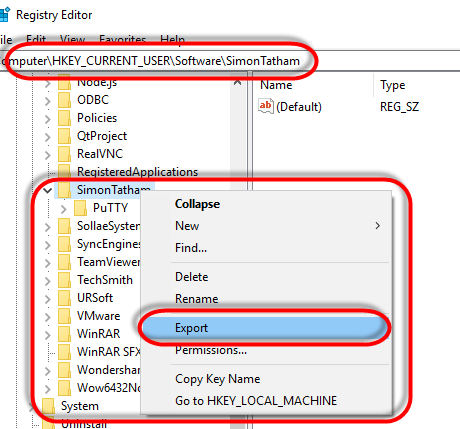
Task: Select the (Default) value name
Action: pos(299,107)
